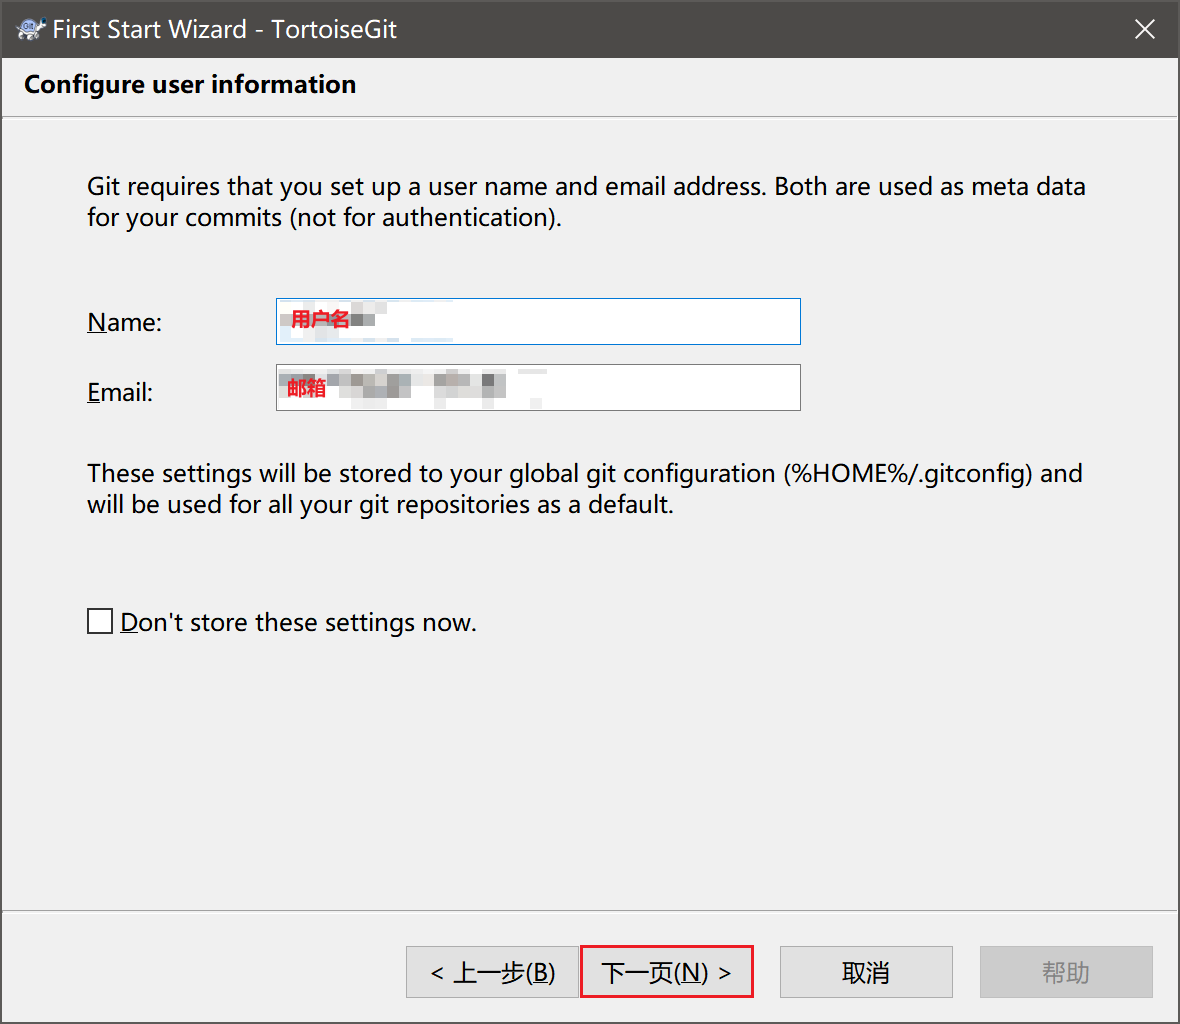Enable the "Don't store these settings now" checkbox
The width and height of the screenshot is (1180, 1024).
[x=100, y=622]
